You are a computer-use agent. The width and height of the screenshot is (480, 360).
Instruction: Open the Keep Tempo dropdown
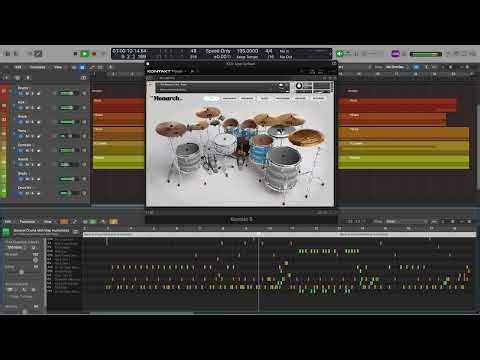[247, 57]
